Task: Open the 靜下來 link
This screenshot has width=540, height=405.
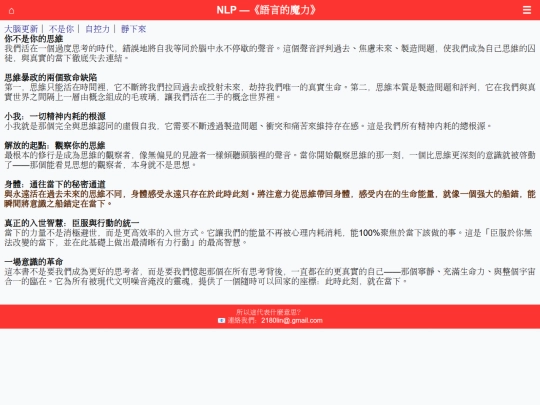Action: [134, 29]
